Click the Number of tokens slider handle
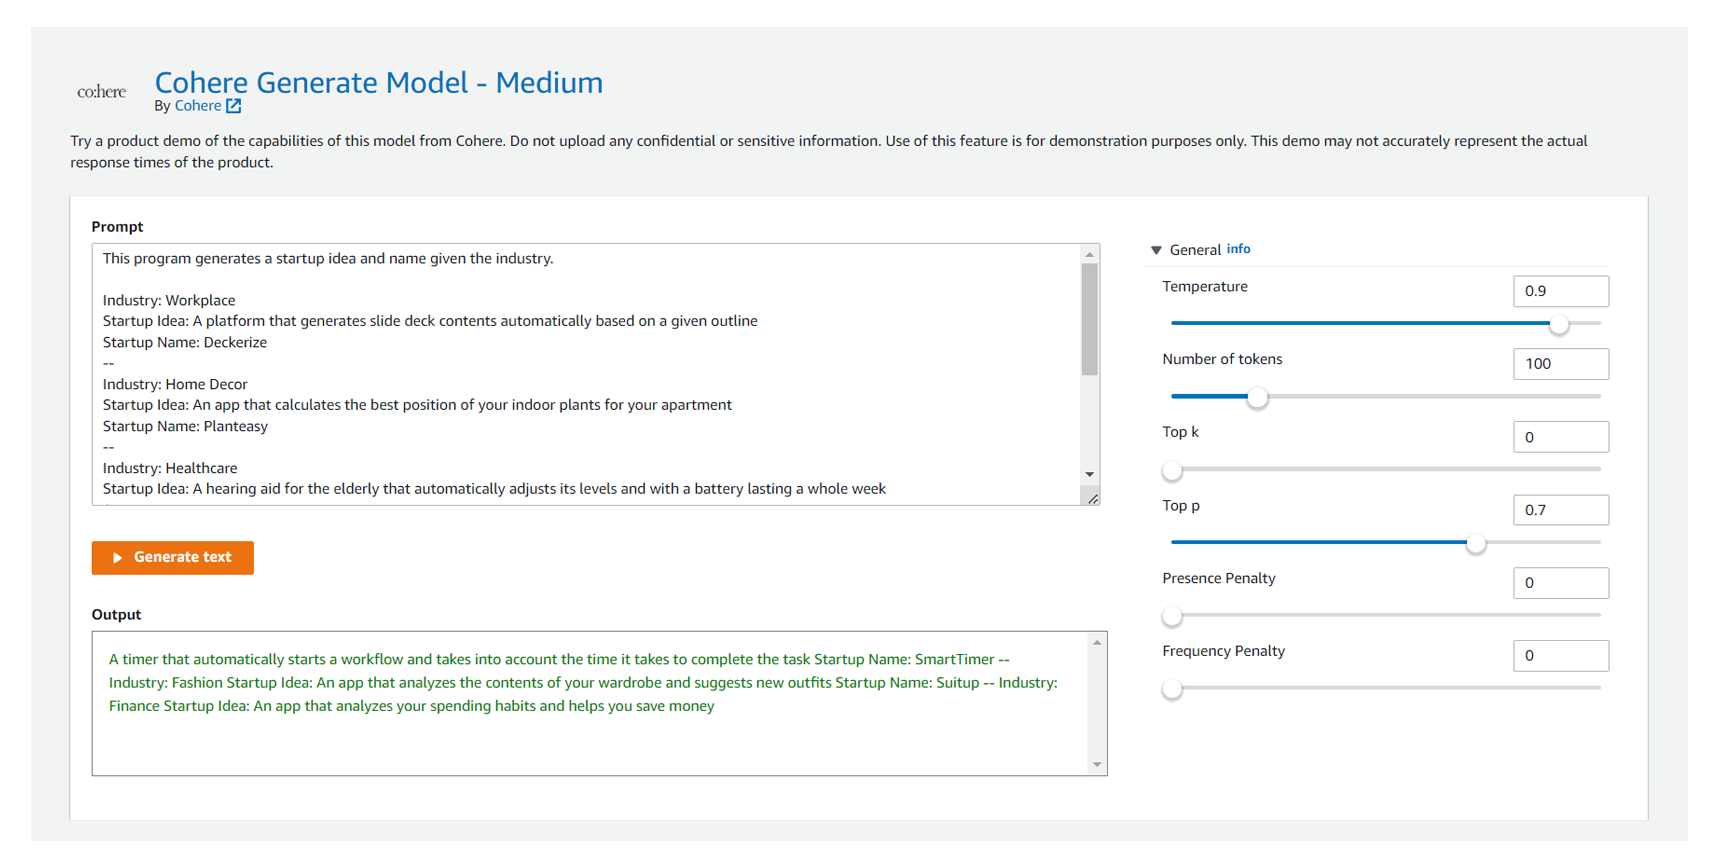Screen dimensions: 1718x868 pos(1257,397)
